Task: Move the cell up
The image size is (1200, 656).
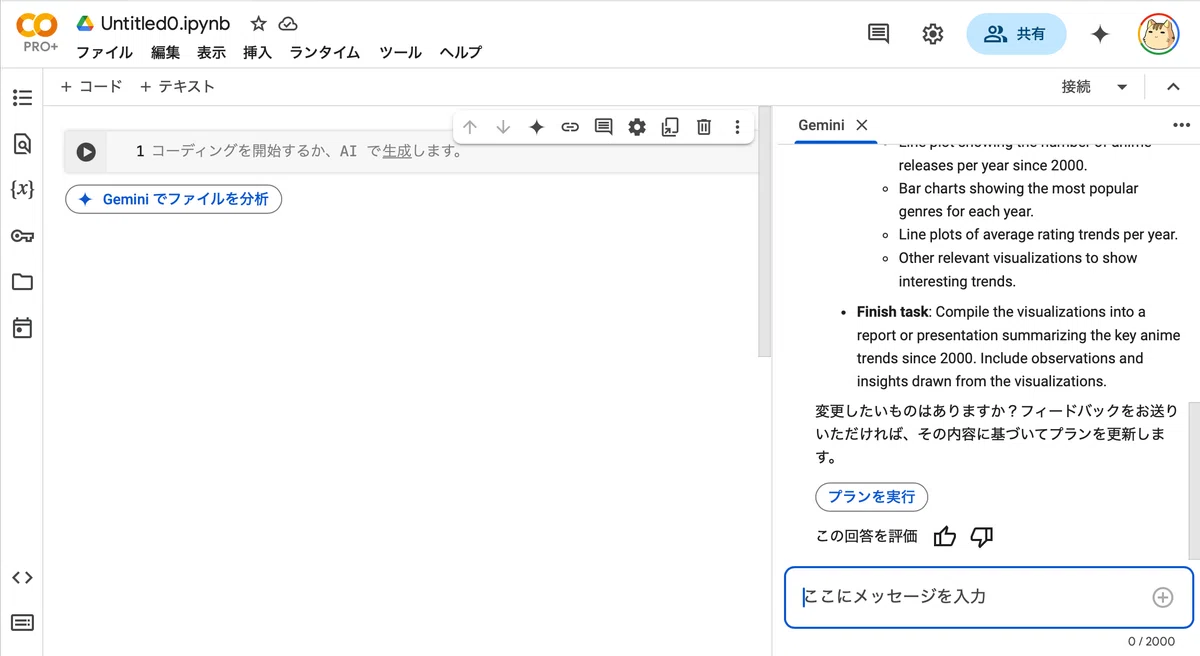Action: 470,127
